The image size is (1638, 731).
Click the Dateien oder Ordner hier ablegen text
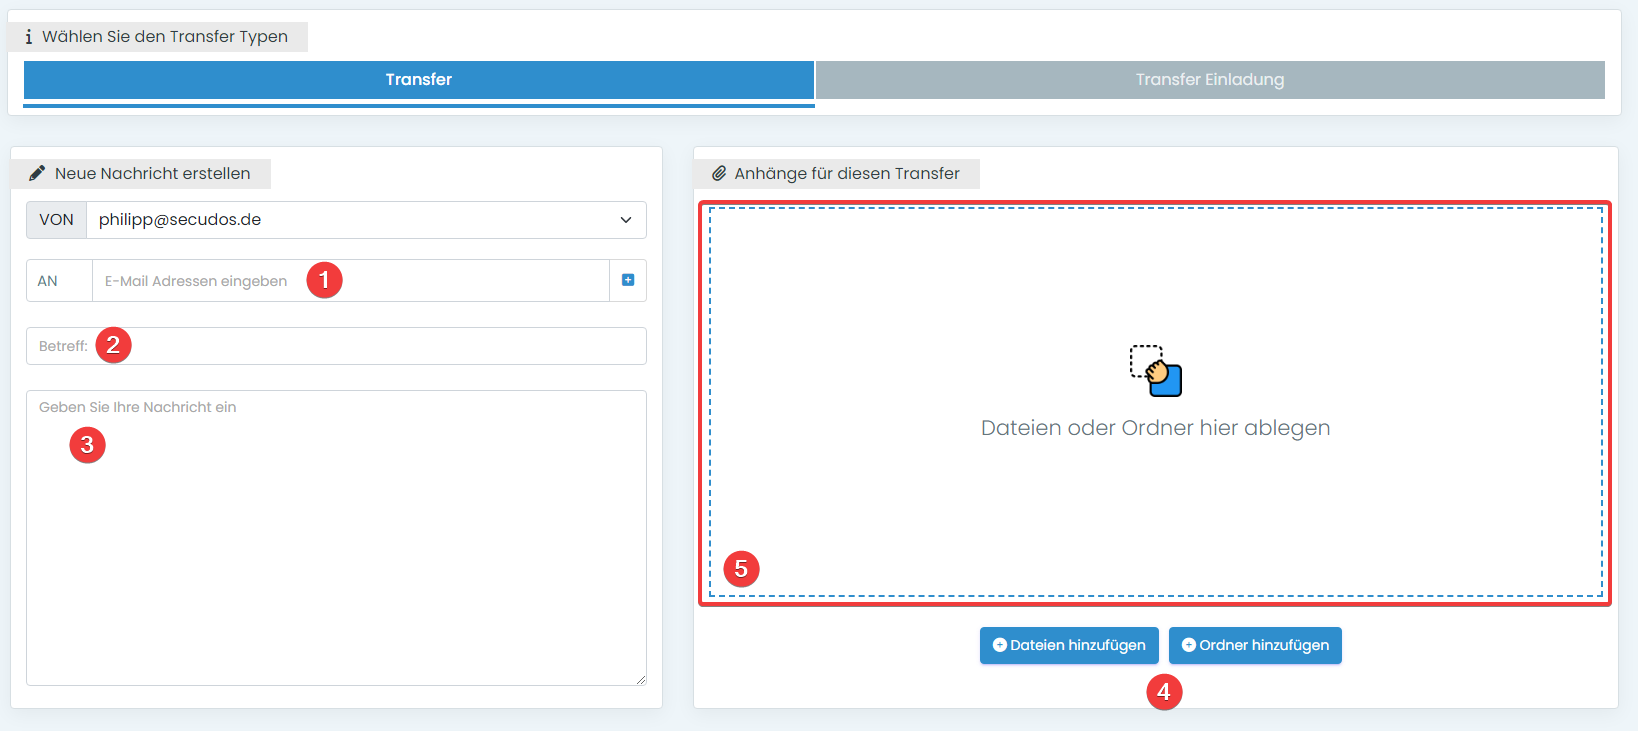pos(1155,428)
